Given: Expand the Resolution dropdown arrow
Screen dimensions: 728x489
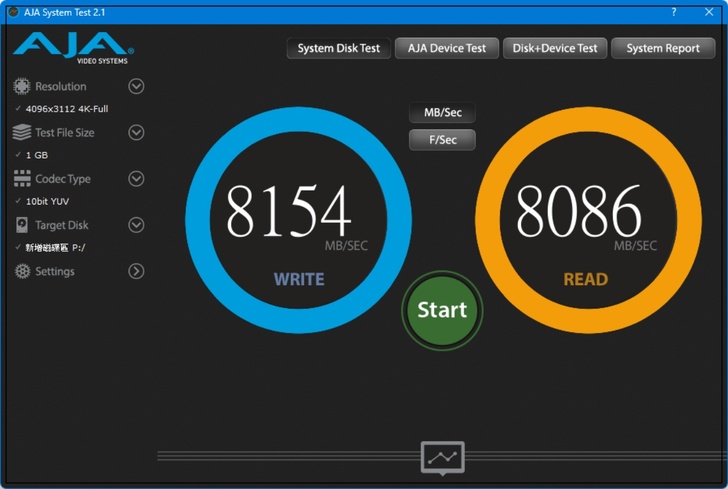Looking at the screenshot, I should (x=136, y=86).
